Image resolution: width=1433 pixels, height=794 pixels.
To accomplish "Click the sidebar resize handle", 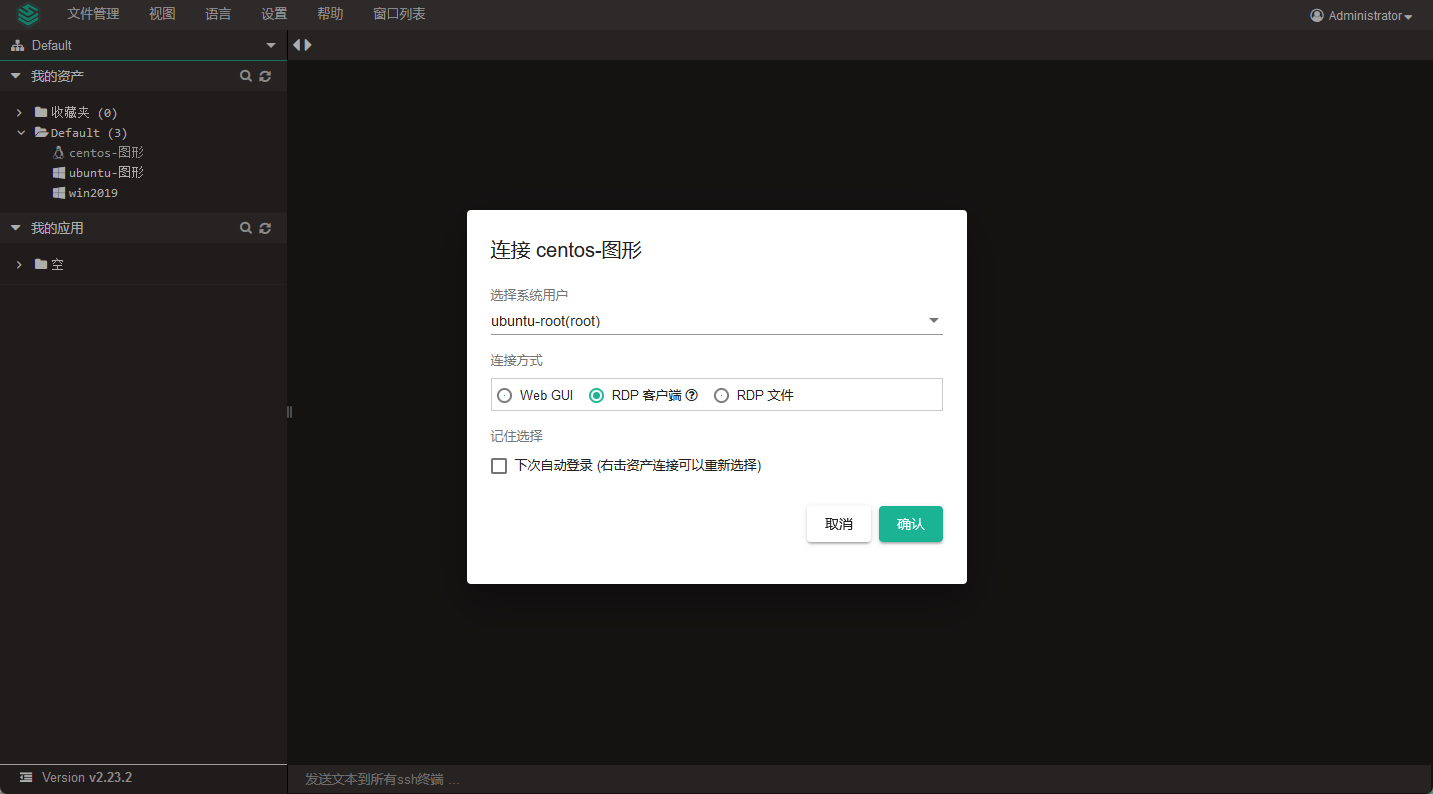I will (289, 412).
